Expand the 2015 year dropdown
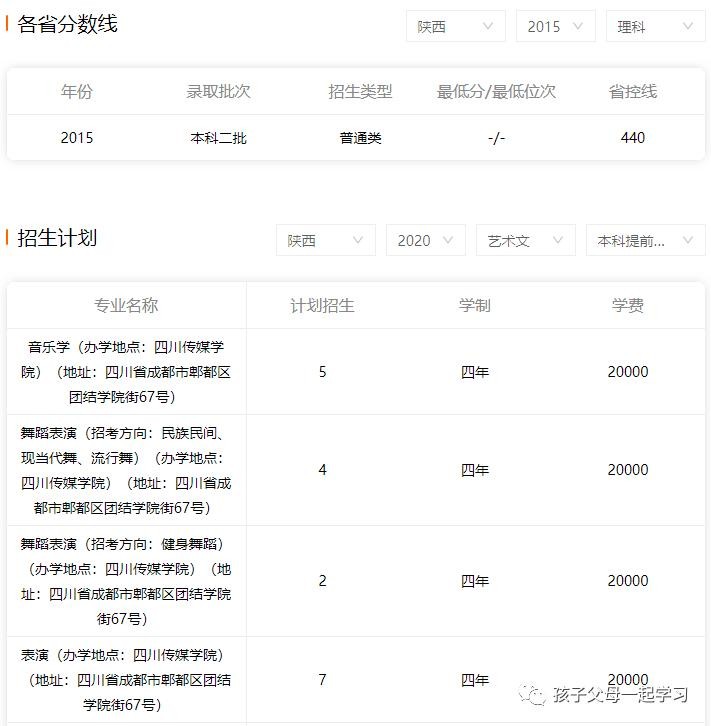 555,27
